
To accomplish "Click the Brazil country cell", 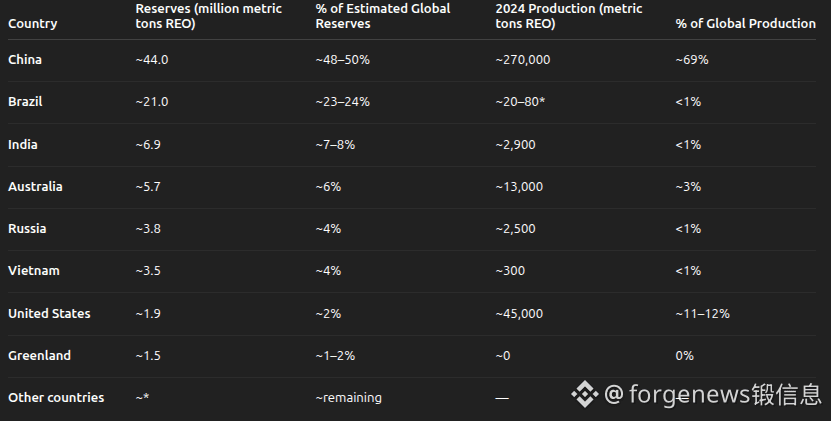I will click(25, 102).
